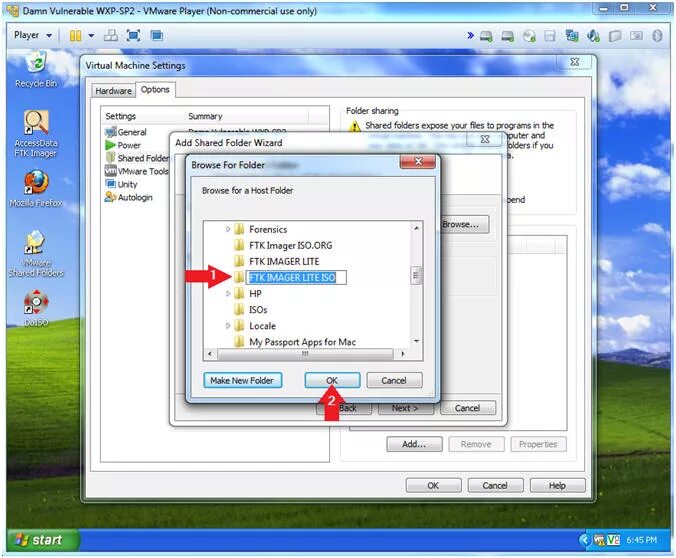
Task: Click the CD/DVD drive device icon
Action: click(529, 36)
